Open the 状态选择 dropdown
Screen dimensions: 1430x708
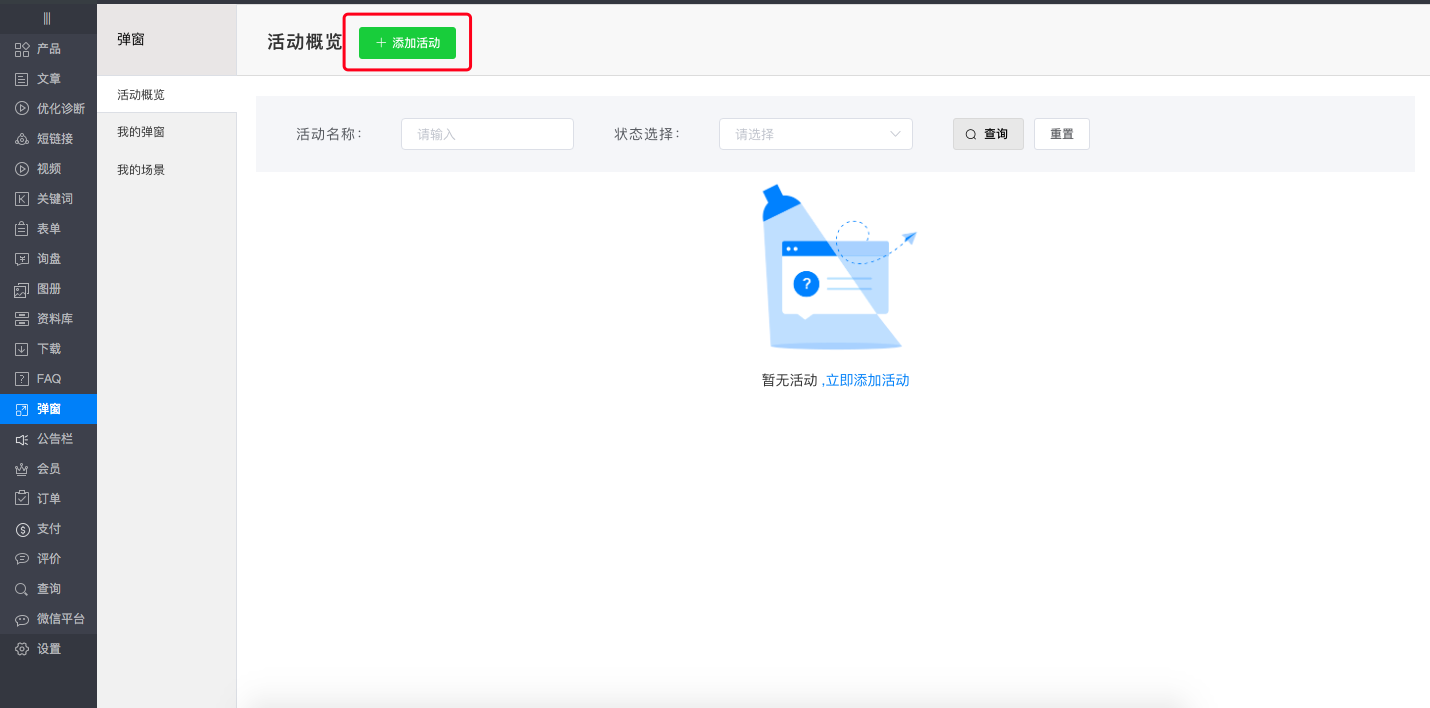point(805,134)
